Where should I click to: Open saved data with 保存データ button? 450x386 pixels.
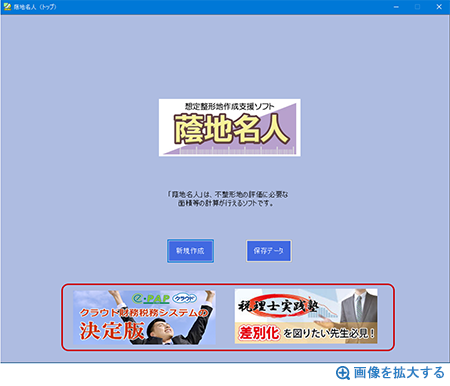point(269,251)
